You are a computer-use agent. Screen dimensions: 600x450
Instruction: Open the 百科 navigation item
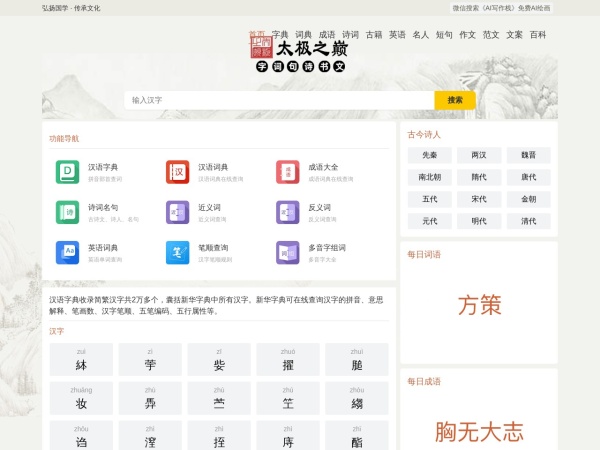pyautogui.click(x=538, y=34)
